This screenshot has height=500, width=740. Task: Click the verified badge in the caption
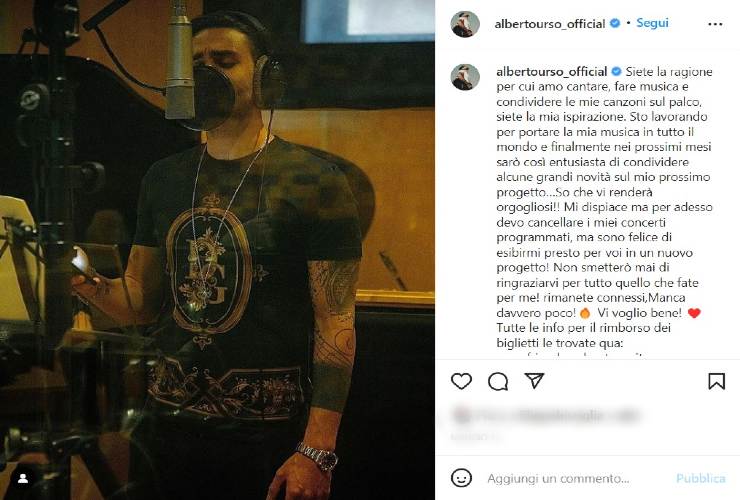616,71
